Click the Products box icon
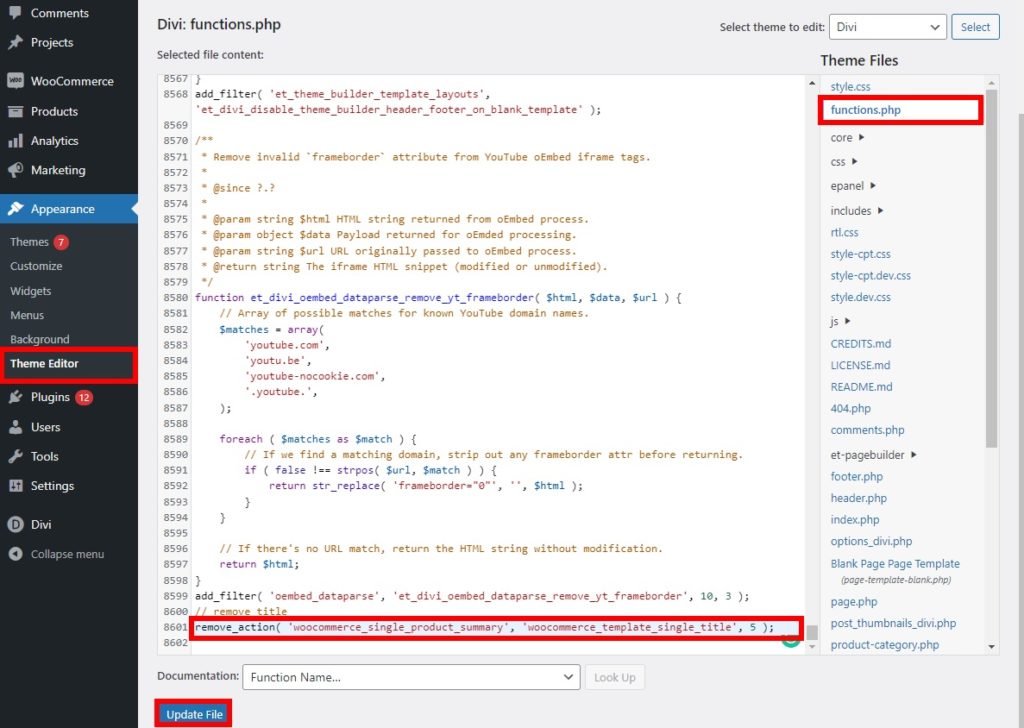This screenshot has width=1024, height=728. [16, 111]
